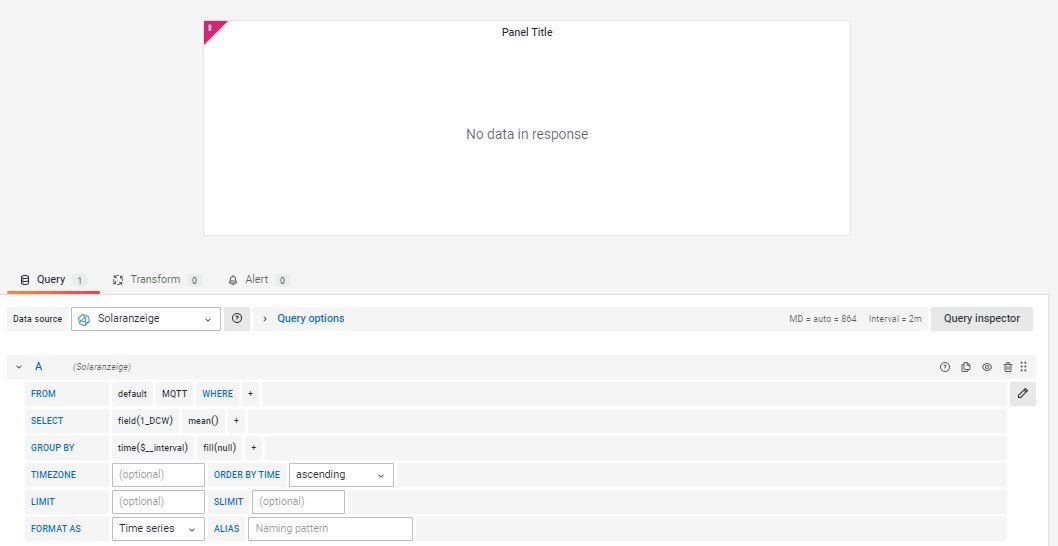Collapse query A row chevron

point(19,367)
